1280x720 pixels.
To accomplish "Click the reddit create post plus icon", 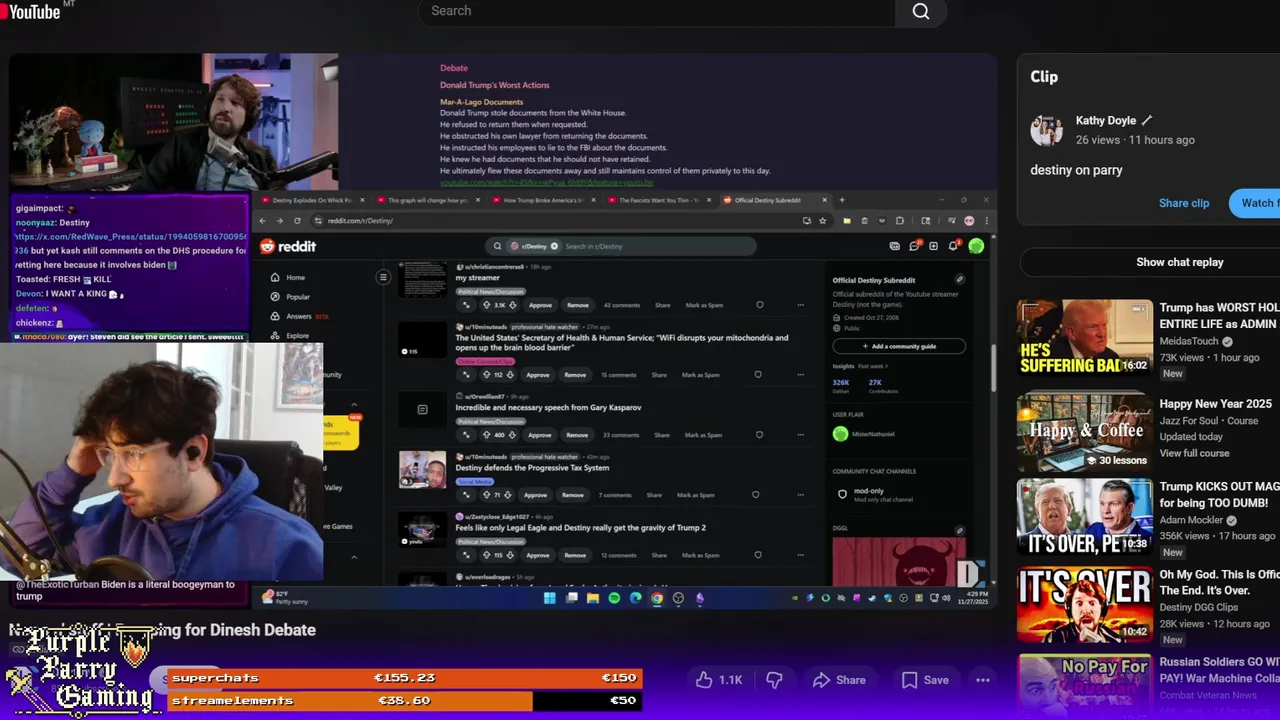I will point(933,246).
